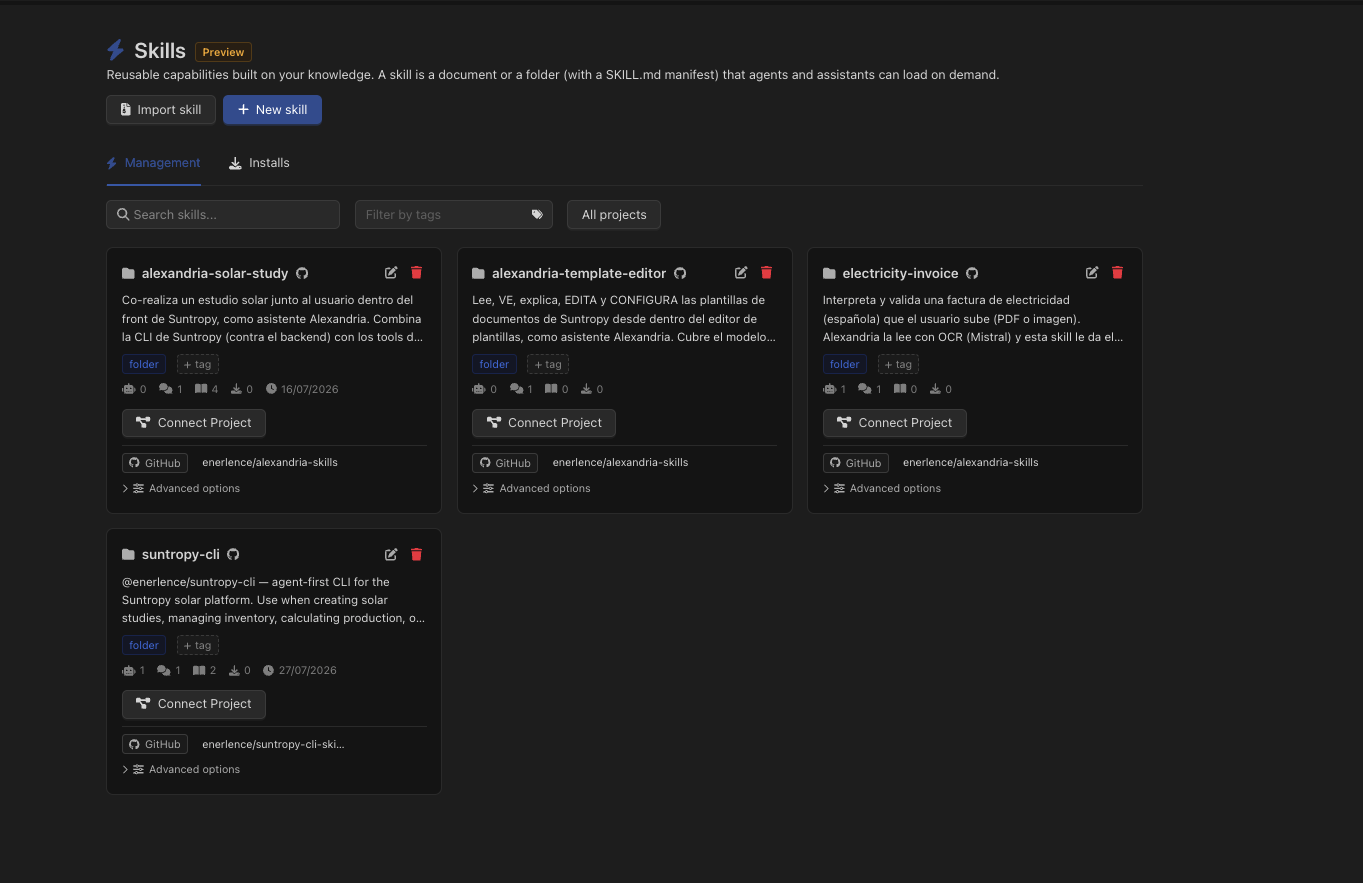Click the Preview badge next to Skills

223,52
